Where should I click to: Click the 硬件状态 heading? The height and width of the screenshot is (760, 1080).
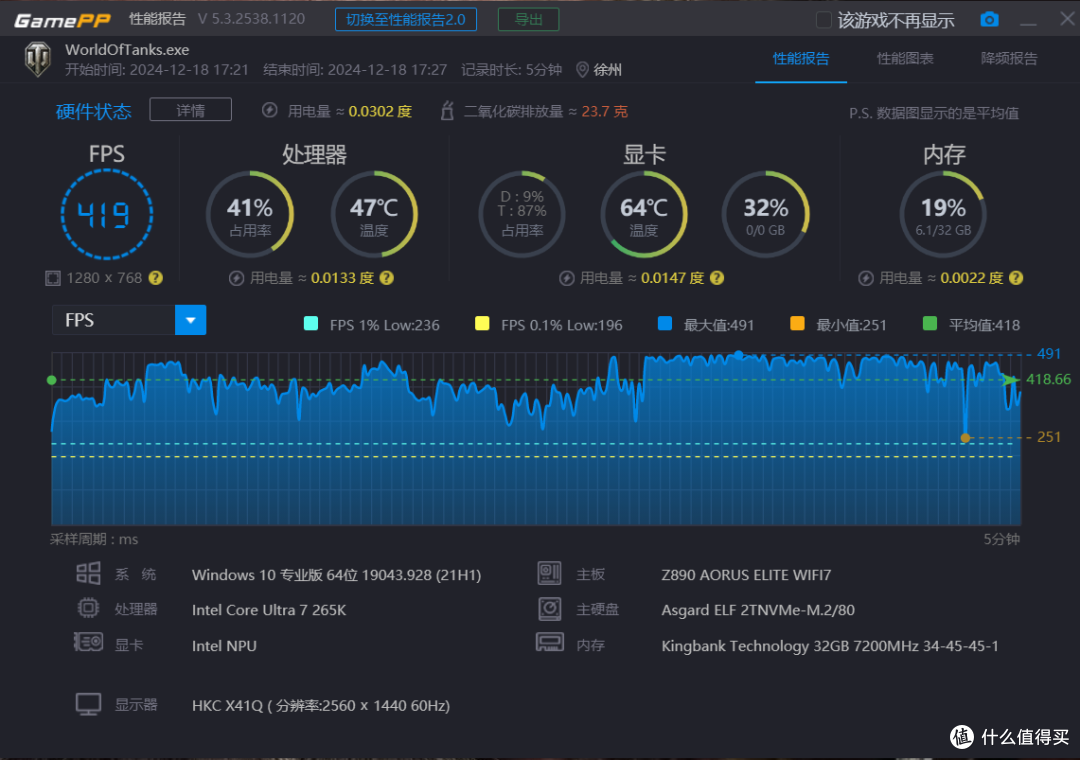tap(94, 111)
